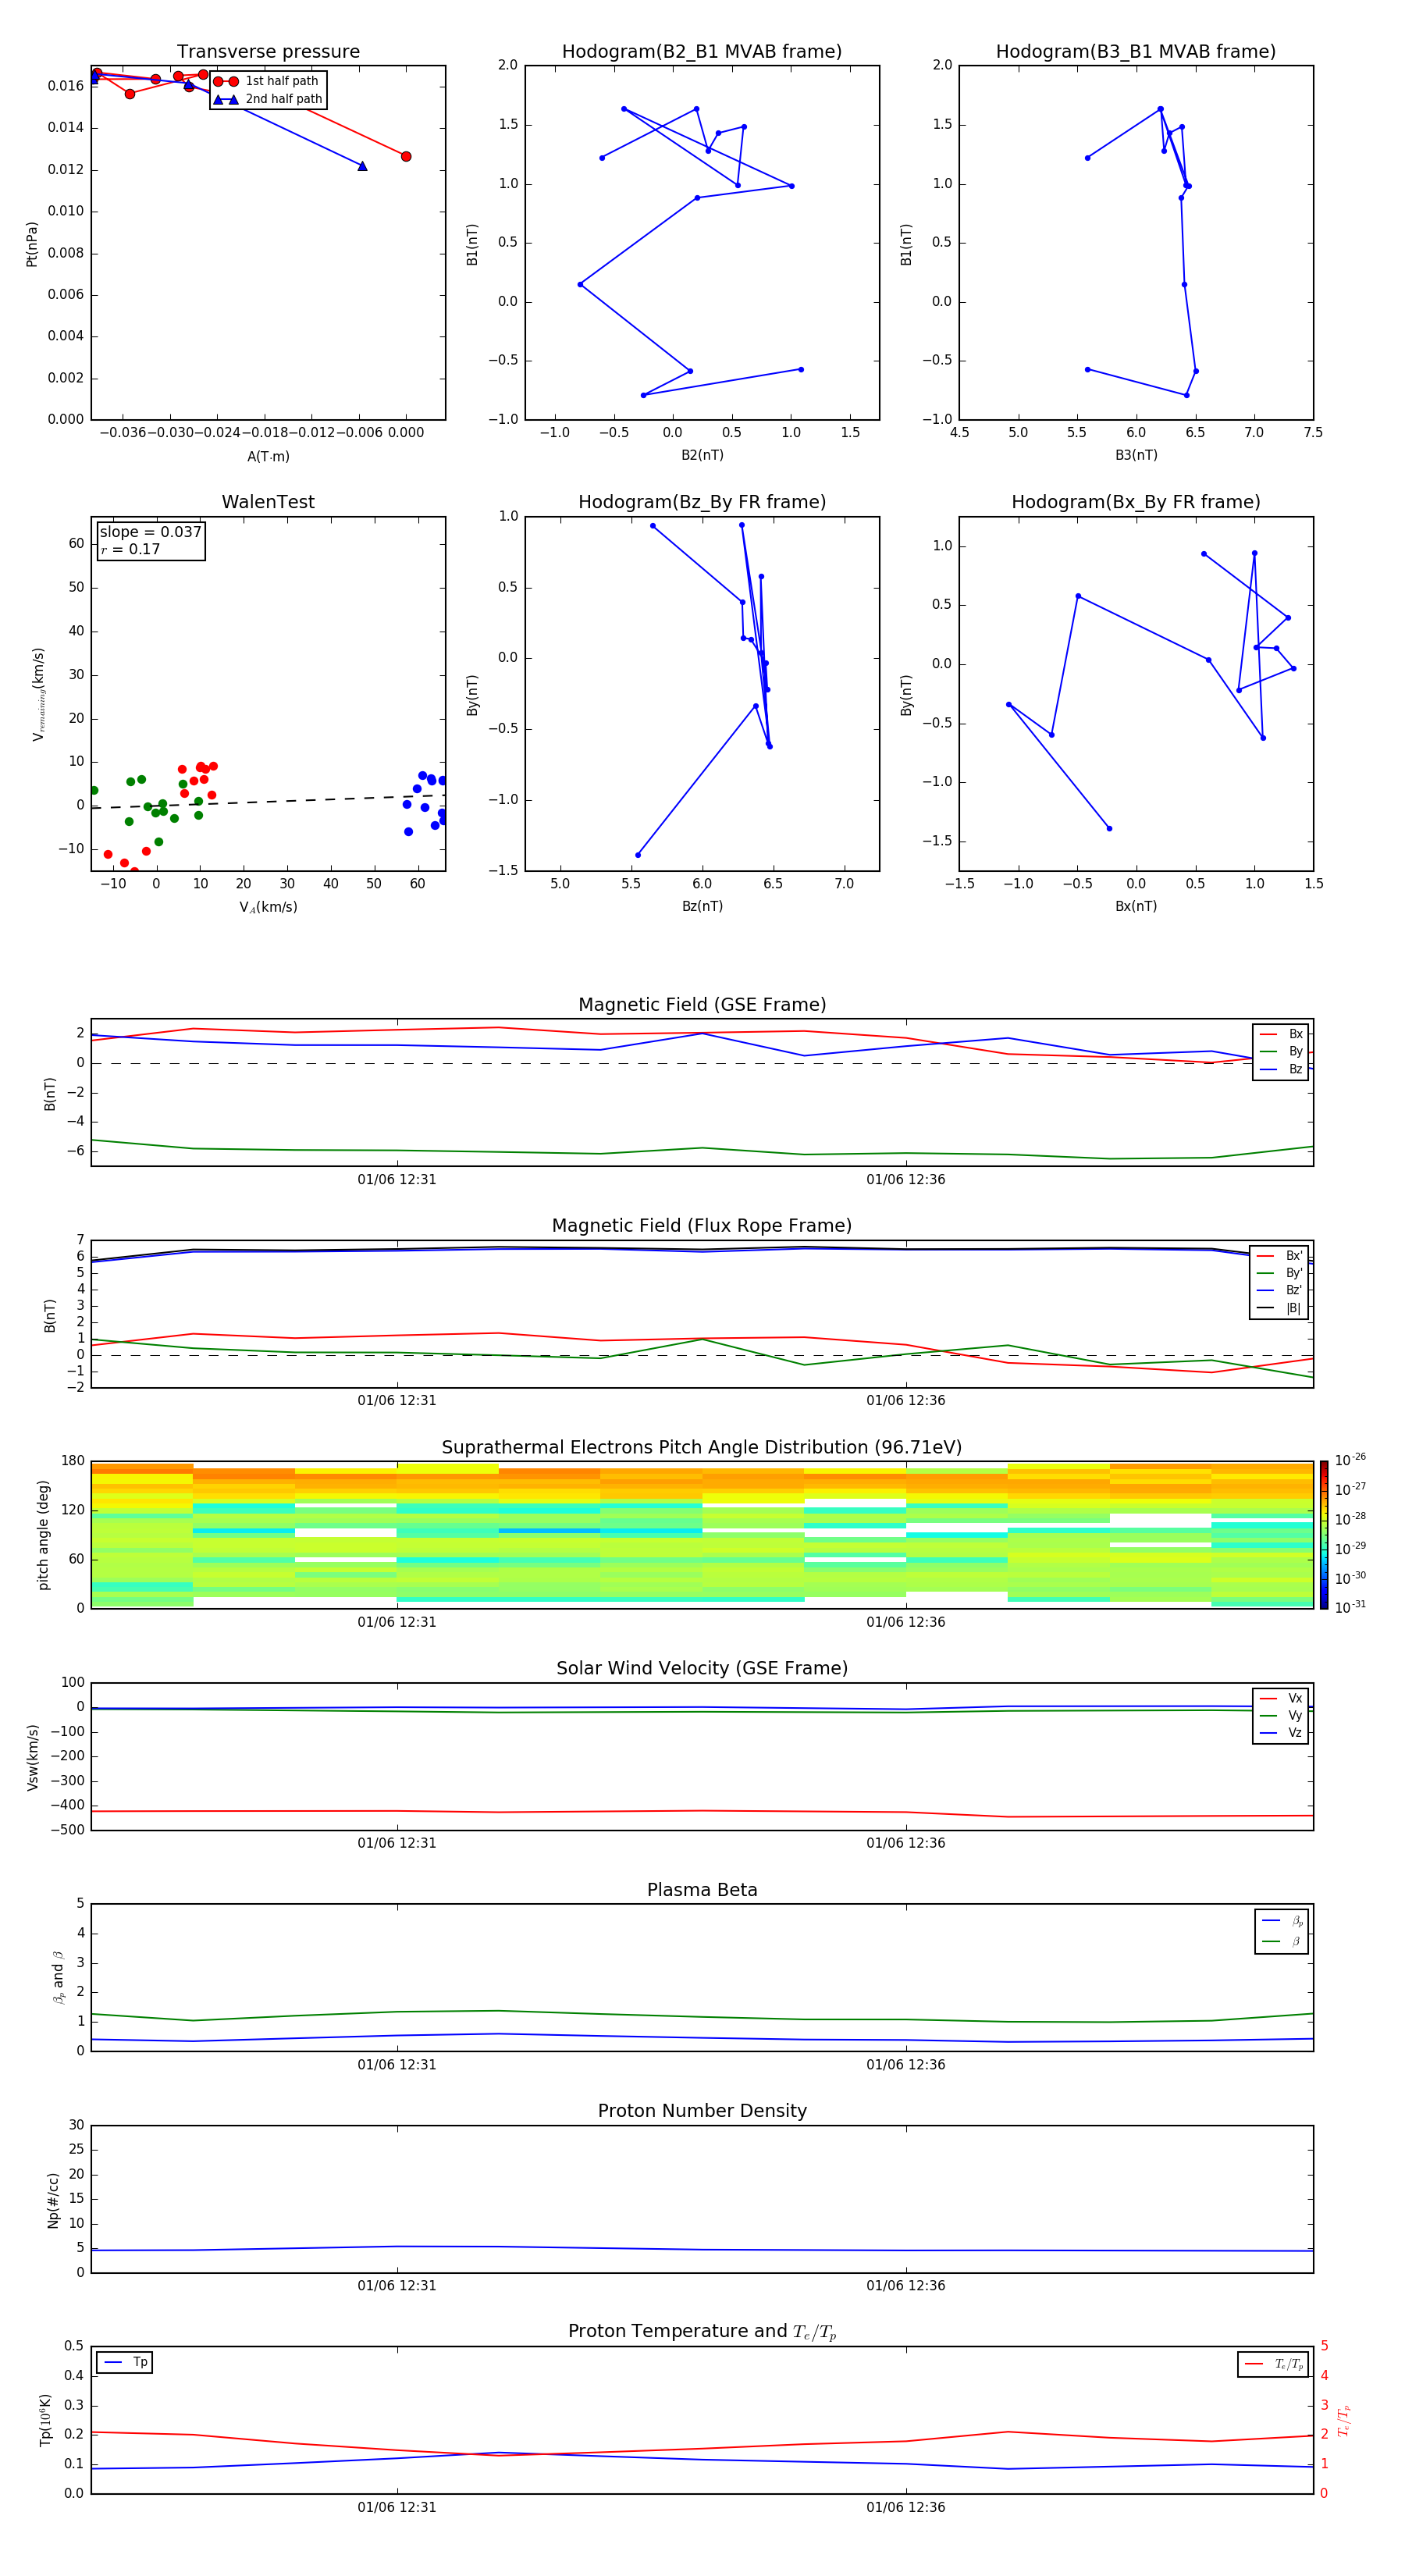Select 'Bz' in the GSE magnetic field legend

[1281, 1070]
